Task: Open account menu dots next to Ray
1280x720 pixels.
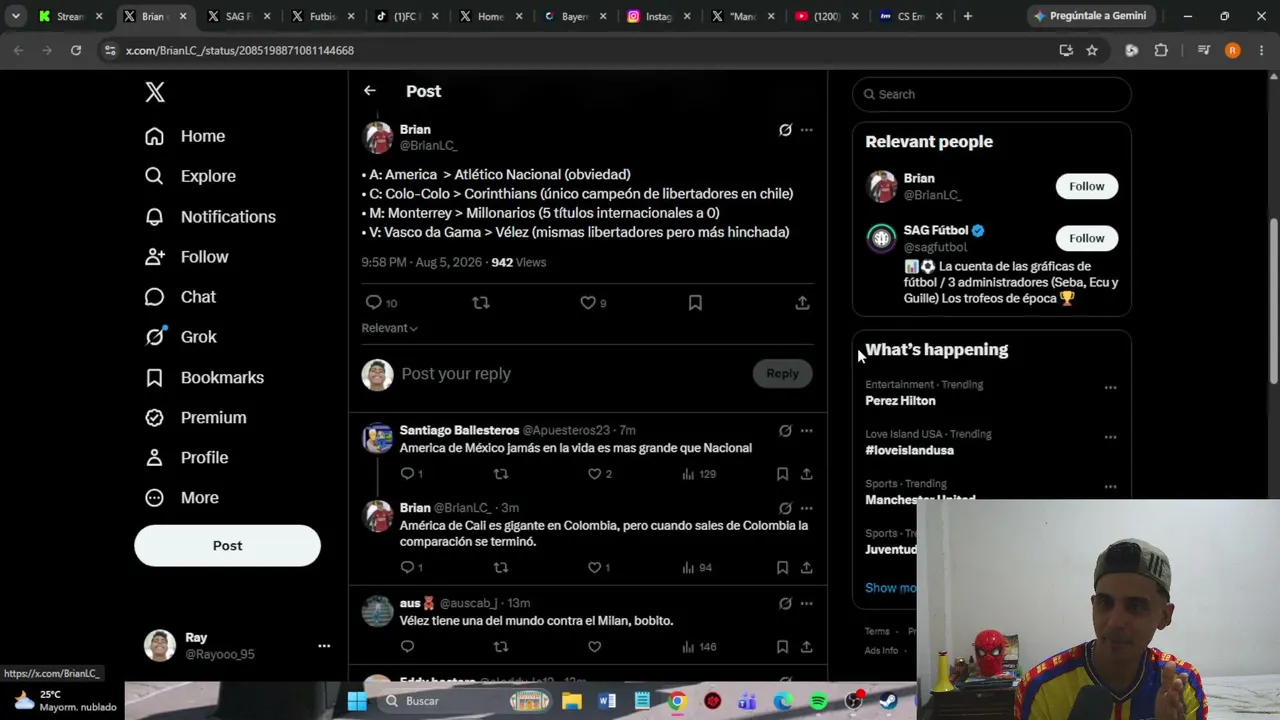Action: point(324,646)
